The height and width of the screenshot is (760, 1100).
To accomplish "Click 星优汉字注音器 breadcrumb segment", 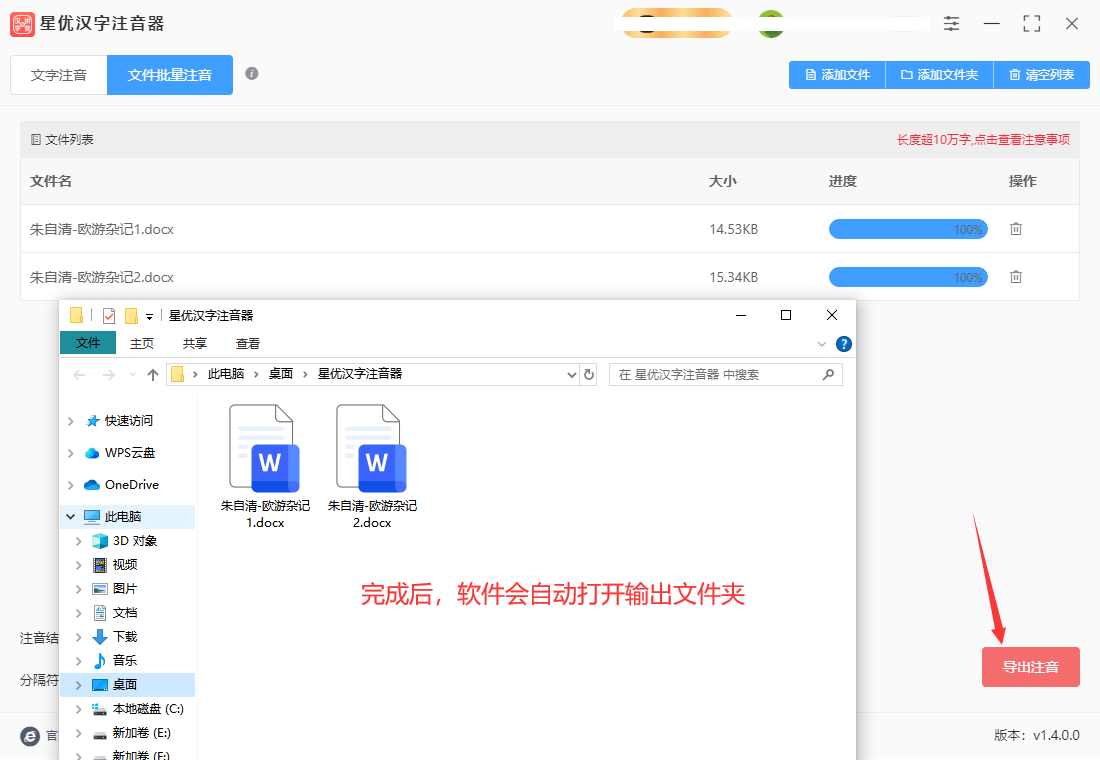I will (360, 374).
